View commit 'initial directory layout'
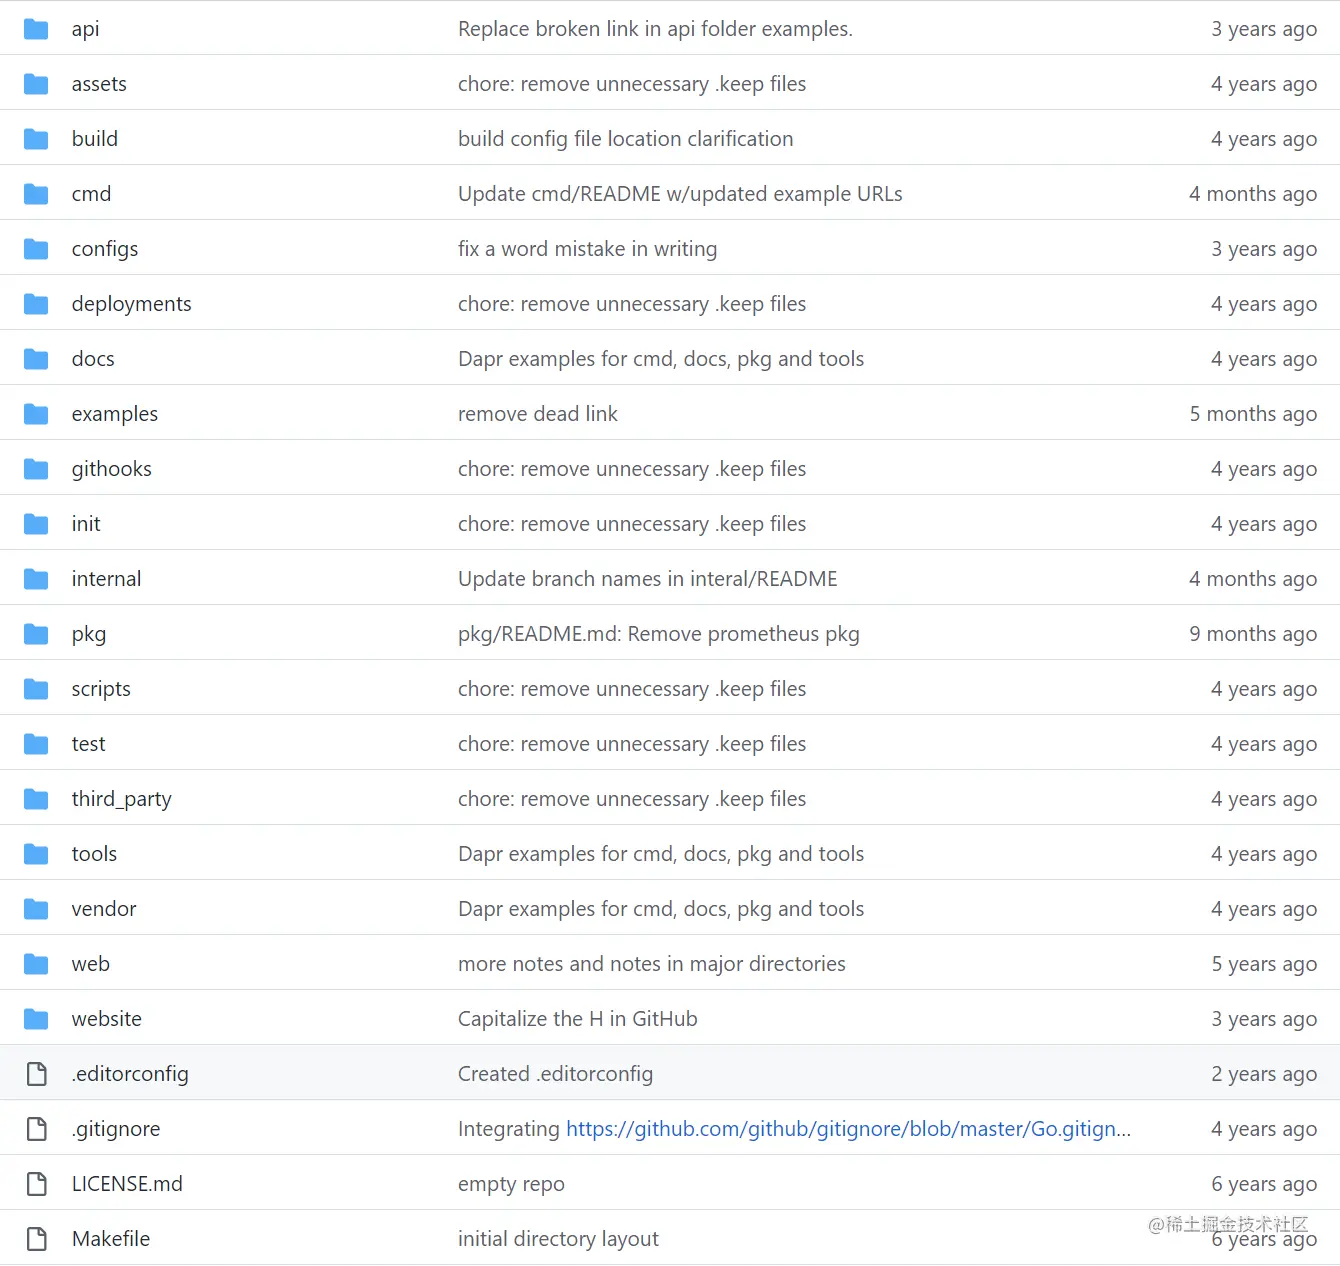Screen dimensions: 1340x1266 (x=558, y=1239)
